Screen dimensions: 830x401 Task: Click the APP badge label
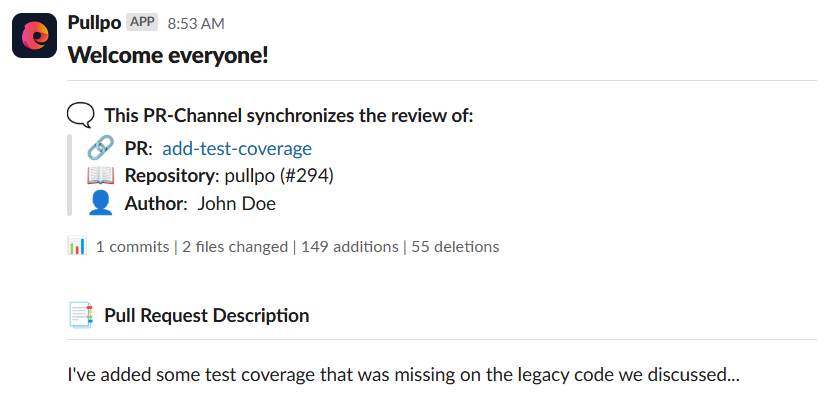pyautogui.click(x=142, y=22)
